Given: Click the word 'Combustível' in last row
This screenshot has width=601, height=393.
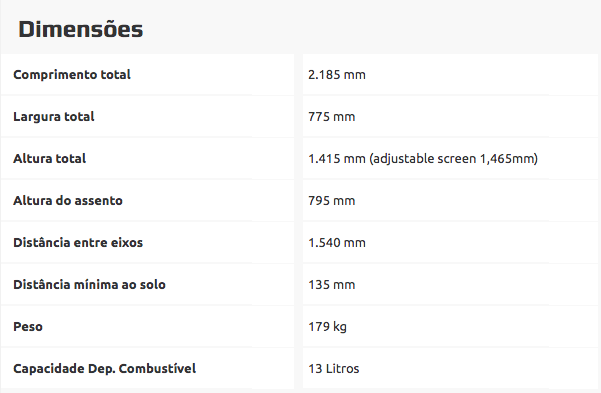Looking at the screenshot, I should coord(157,368).
